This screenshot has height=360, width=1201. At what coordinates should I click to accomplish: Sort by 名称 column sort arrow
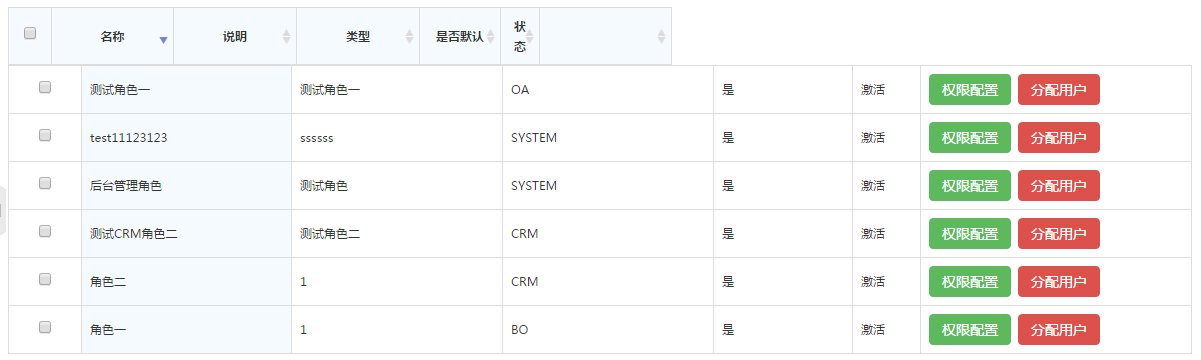[x=163, y=40]
